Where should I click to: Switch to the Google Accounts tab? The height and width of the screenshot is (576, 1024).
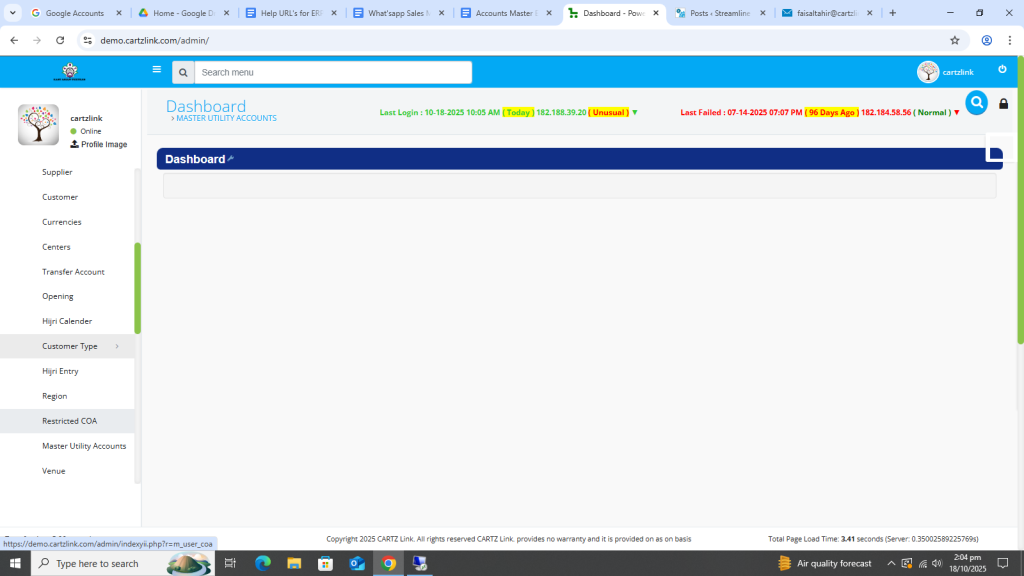[x=75, y=13]
